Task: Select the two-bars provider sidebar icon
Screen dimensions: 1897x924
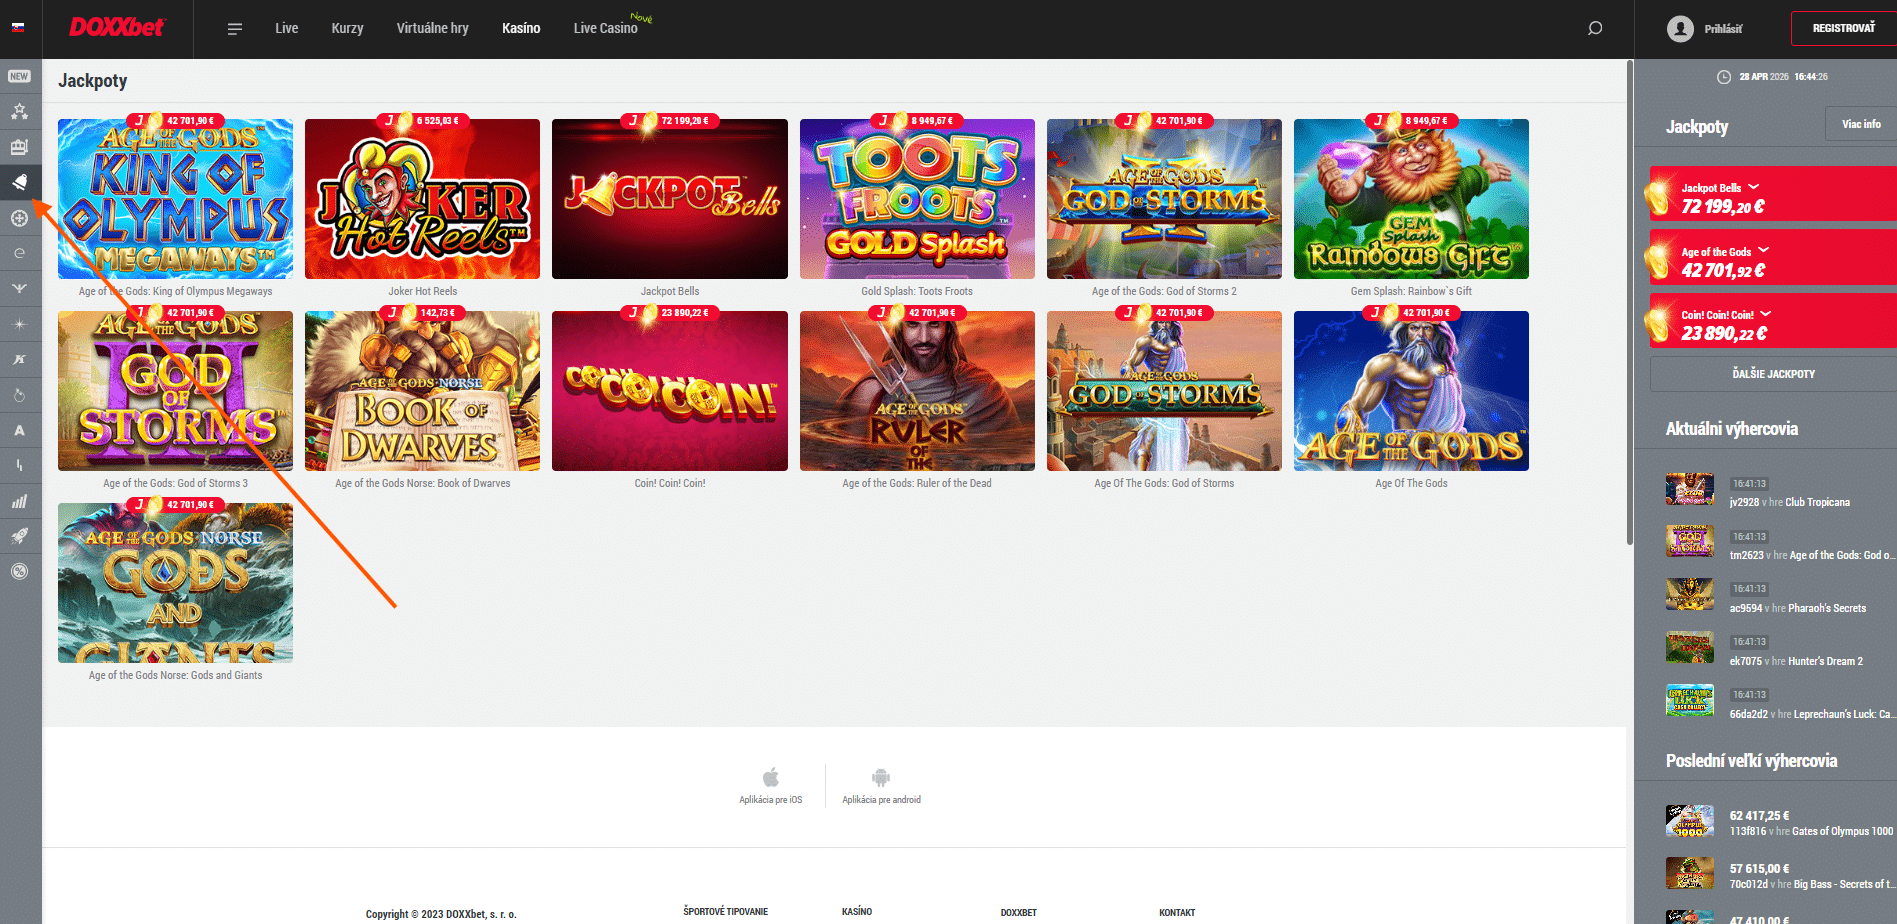Action: click(19, 465)
